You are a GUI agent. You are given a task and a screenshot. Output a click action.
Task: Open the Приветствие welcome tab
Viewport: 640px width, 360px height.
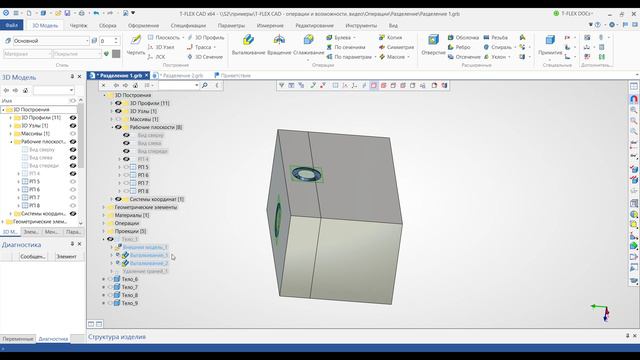coord(232,76)
